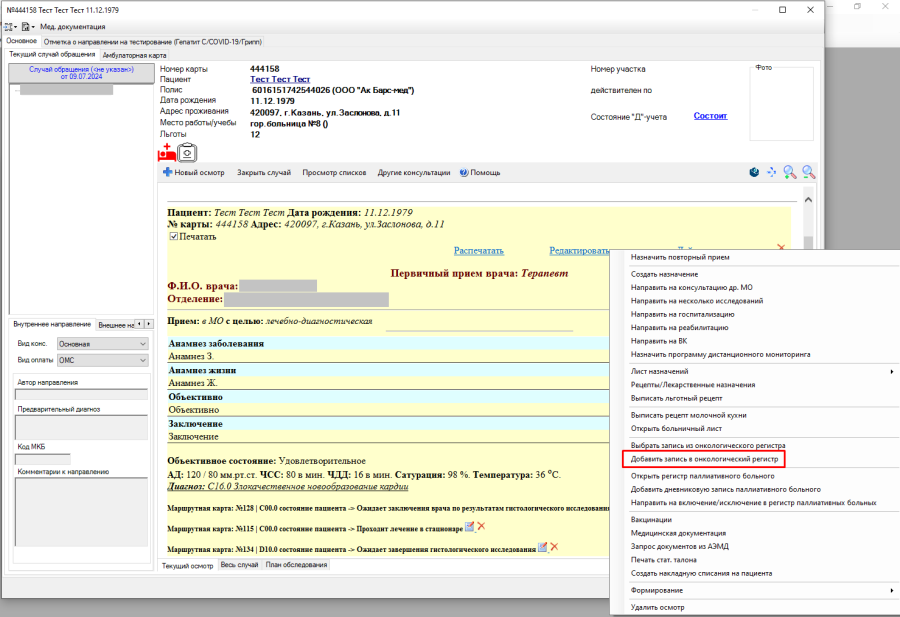900x617 pixels.
Task: Click the Новый осмотр button
Action: point(194,172)
